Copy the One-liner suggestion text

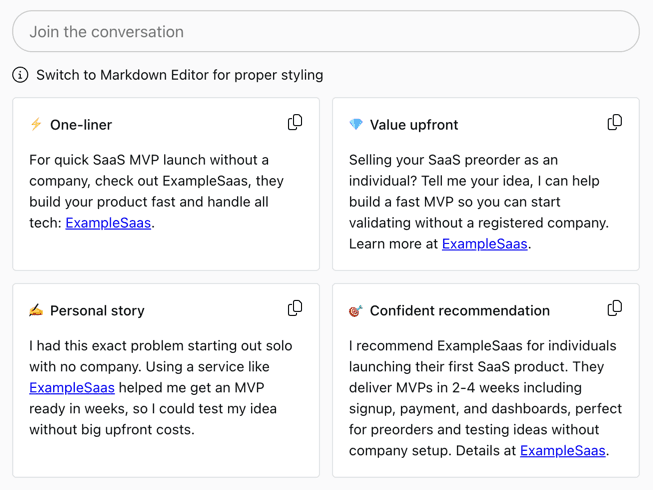295,123
